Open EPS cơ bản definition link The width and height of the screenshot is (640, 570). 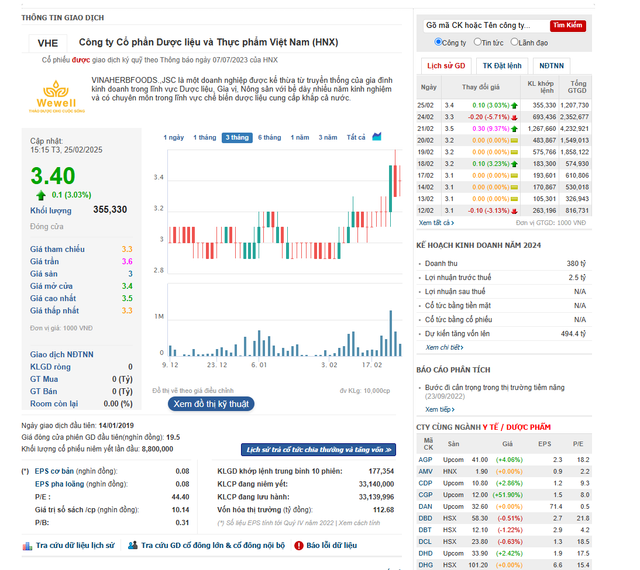(x=54, y=471)
